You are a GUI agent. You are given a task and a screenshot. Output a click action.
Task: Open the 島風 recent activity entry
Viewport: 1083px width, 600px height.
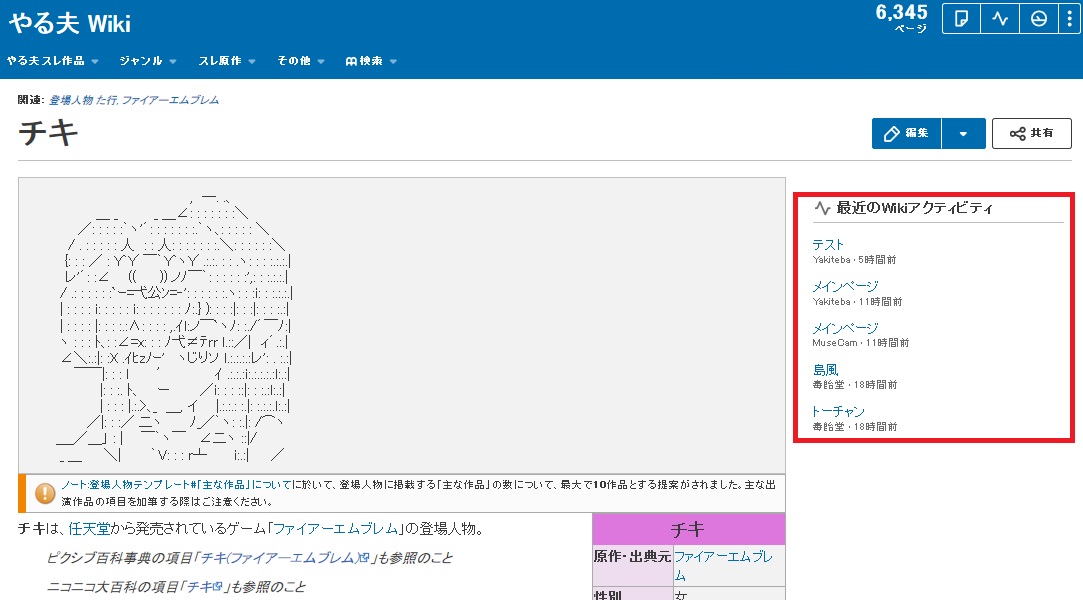(x=825, y=370)
